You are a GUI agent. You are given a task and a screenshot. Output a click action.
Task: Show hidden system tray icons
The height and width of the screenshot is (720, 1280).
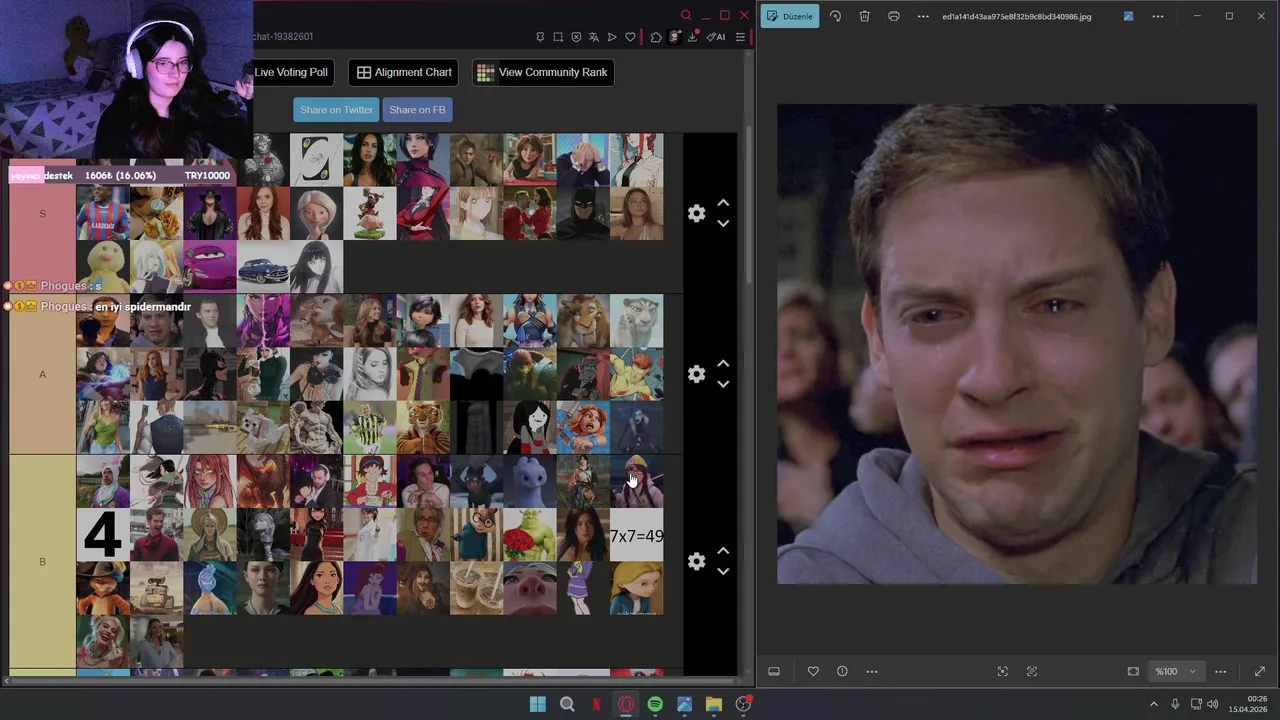pyautogui.click(x=1153, y=704)
